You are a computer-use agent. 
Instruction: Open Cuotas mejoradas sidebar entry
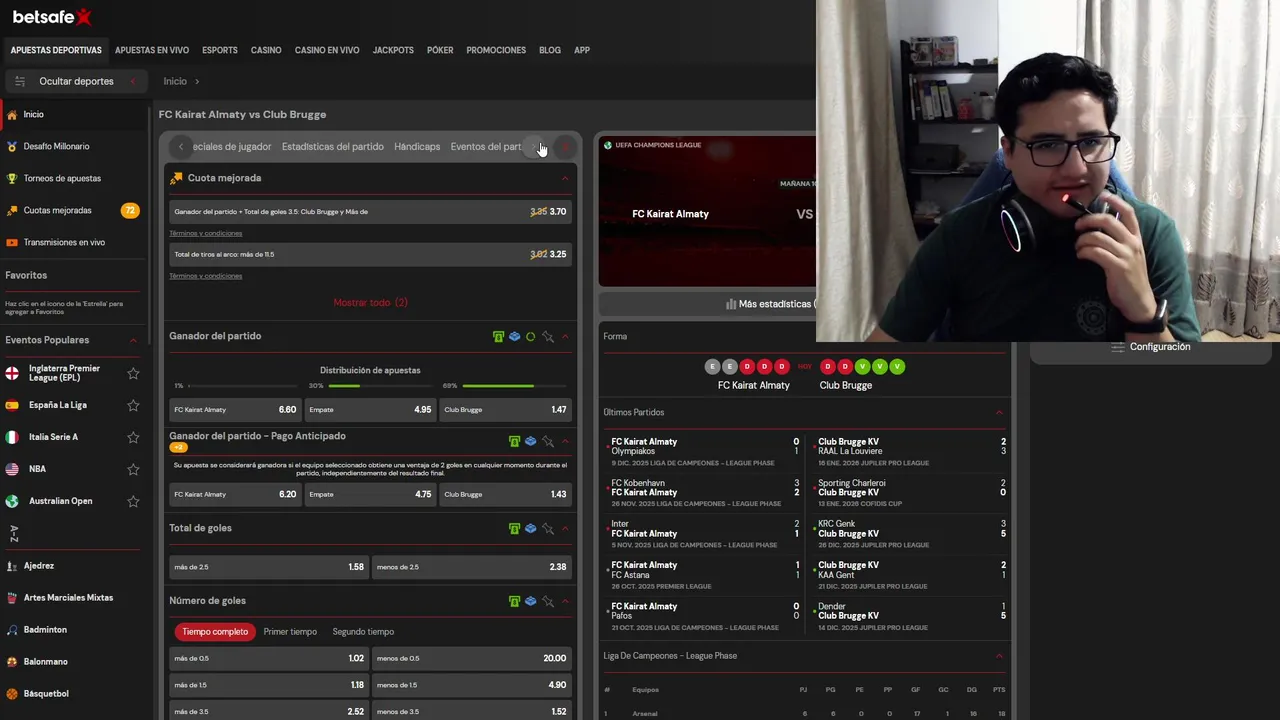point(72,211)
